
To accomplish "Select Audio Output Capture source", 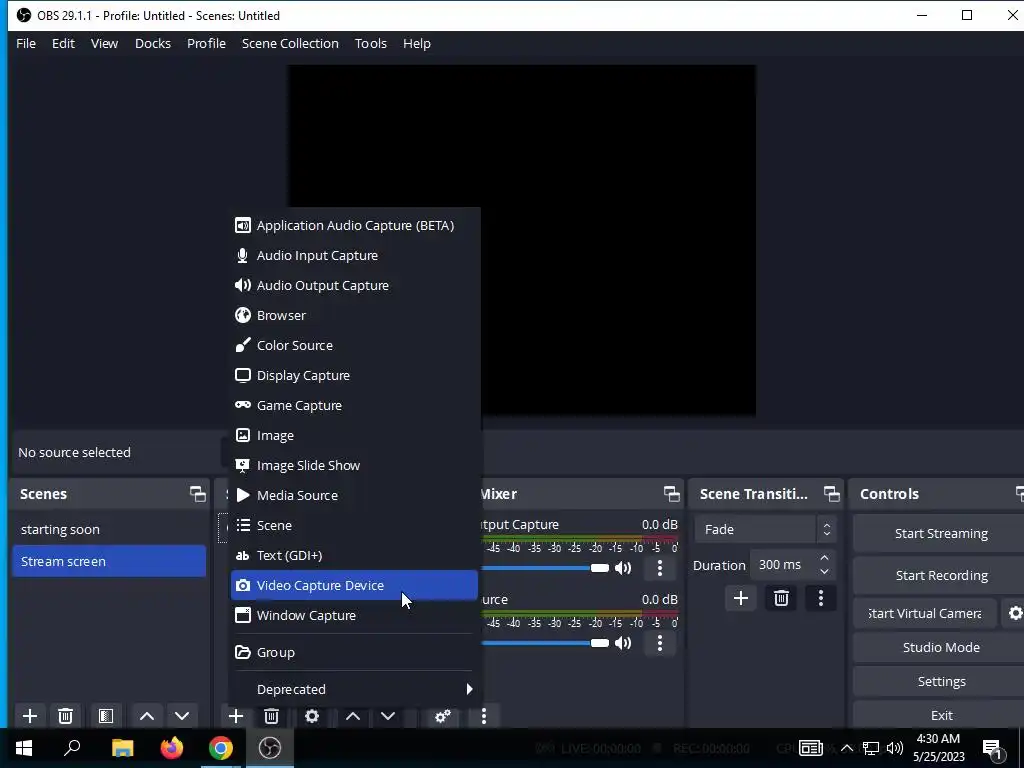I will click(354, 285).
